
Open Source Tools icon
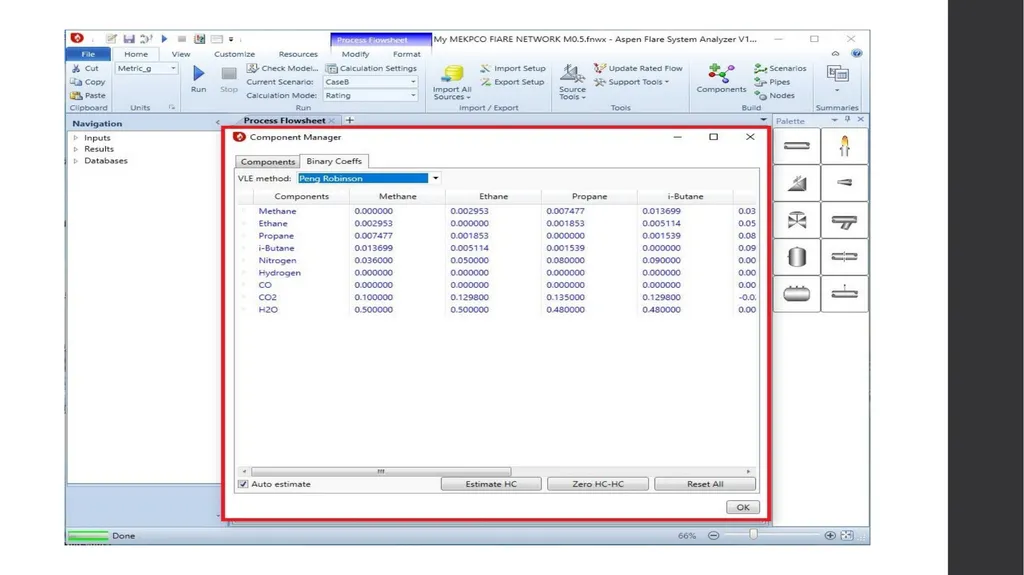572,73
